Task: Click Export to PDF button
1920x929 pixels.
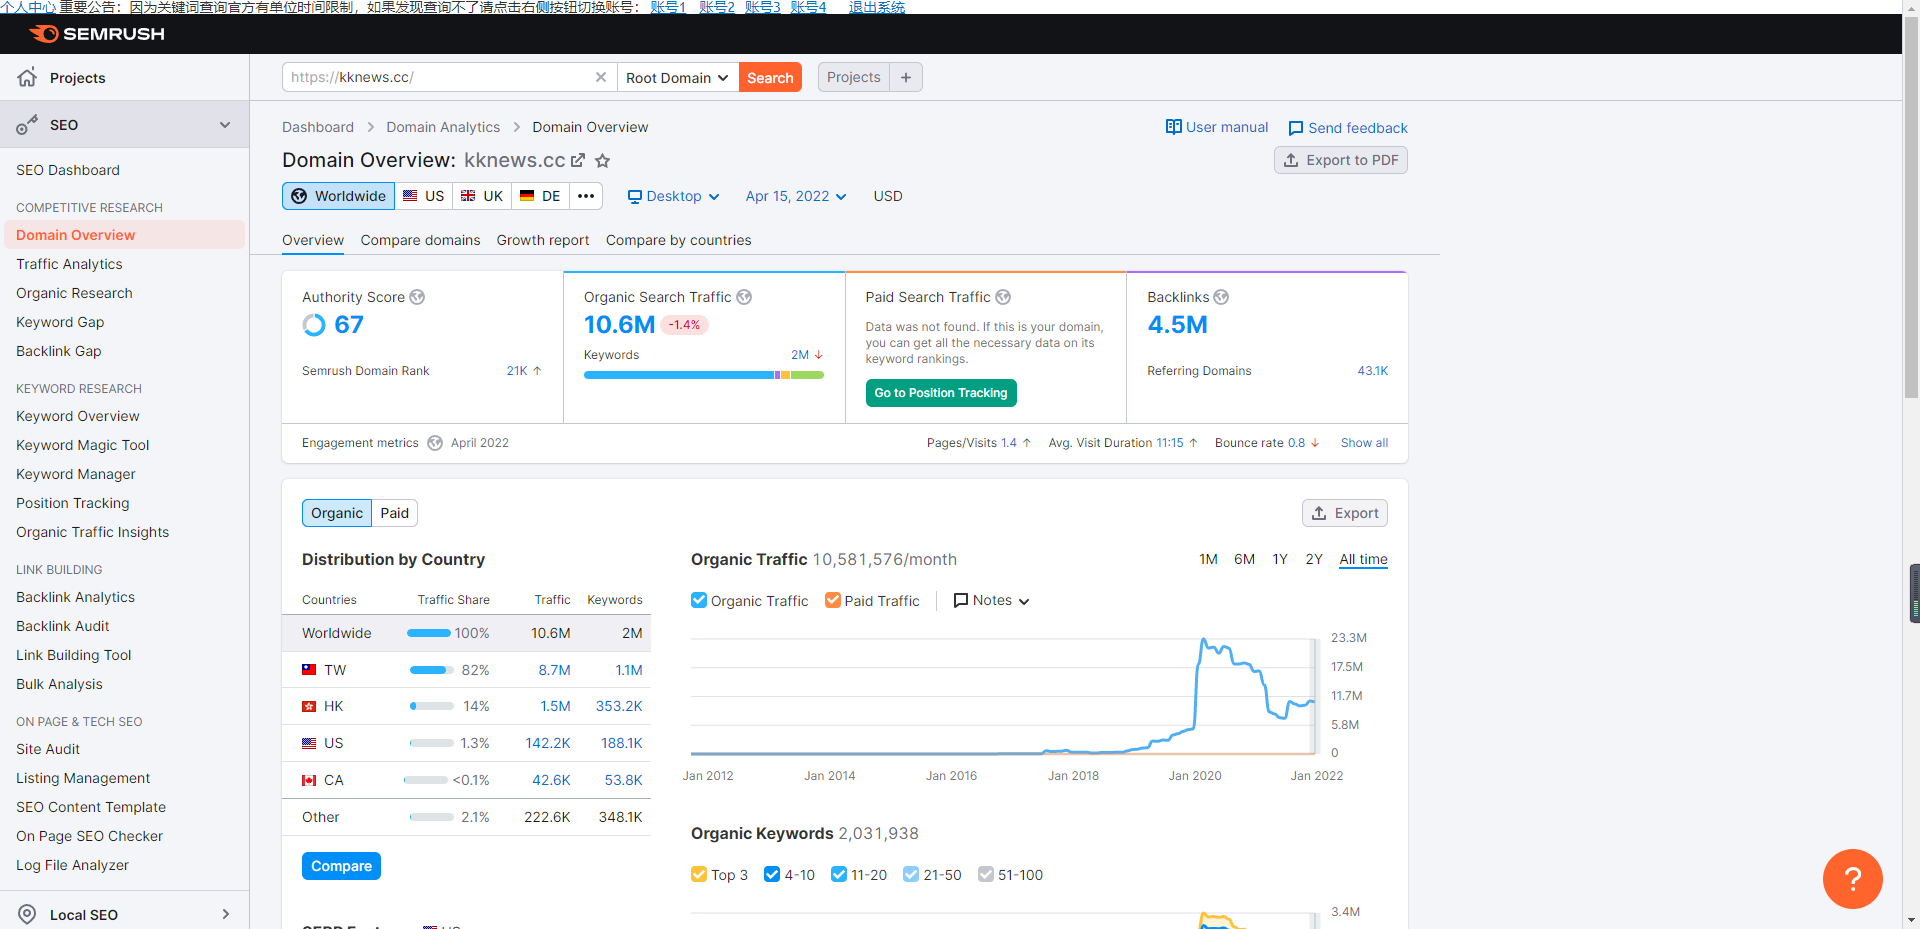Action: (1341, 160)
